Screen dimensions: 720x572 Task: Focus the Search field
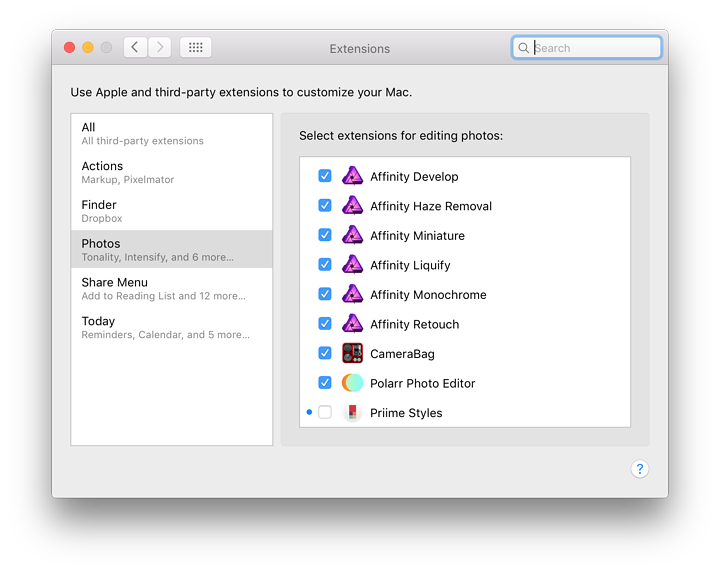586,48
